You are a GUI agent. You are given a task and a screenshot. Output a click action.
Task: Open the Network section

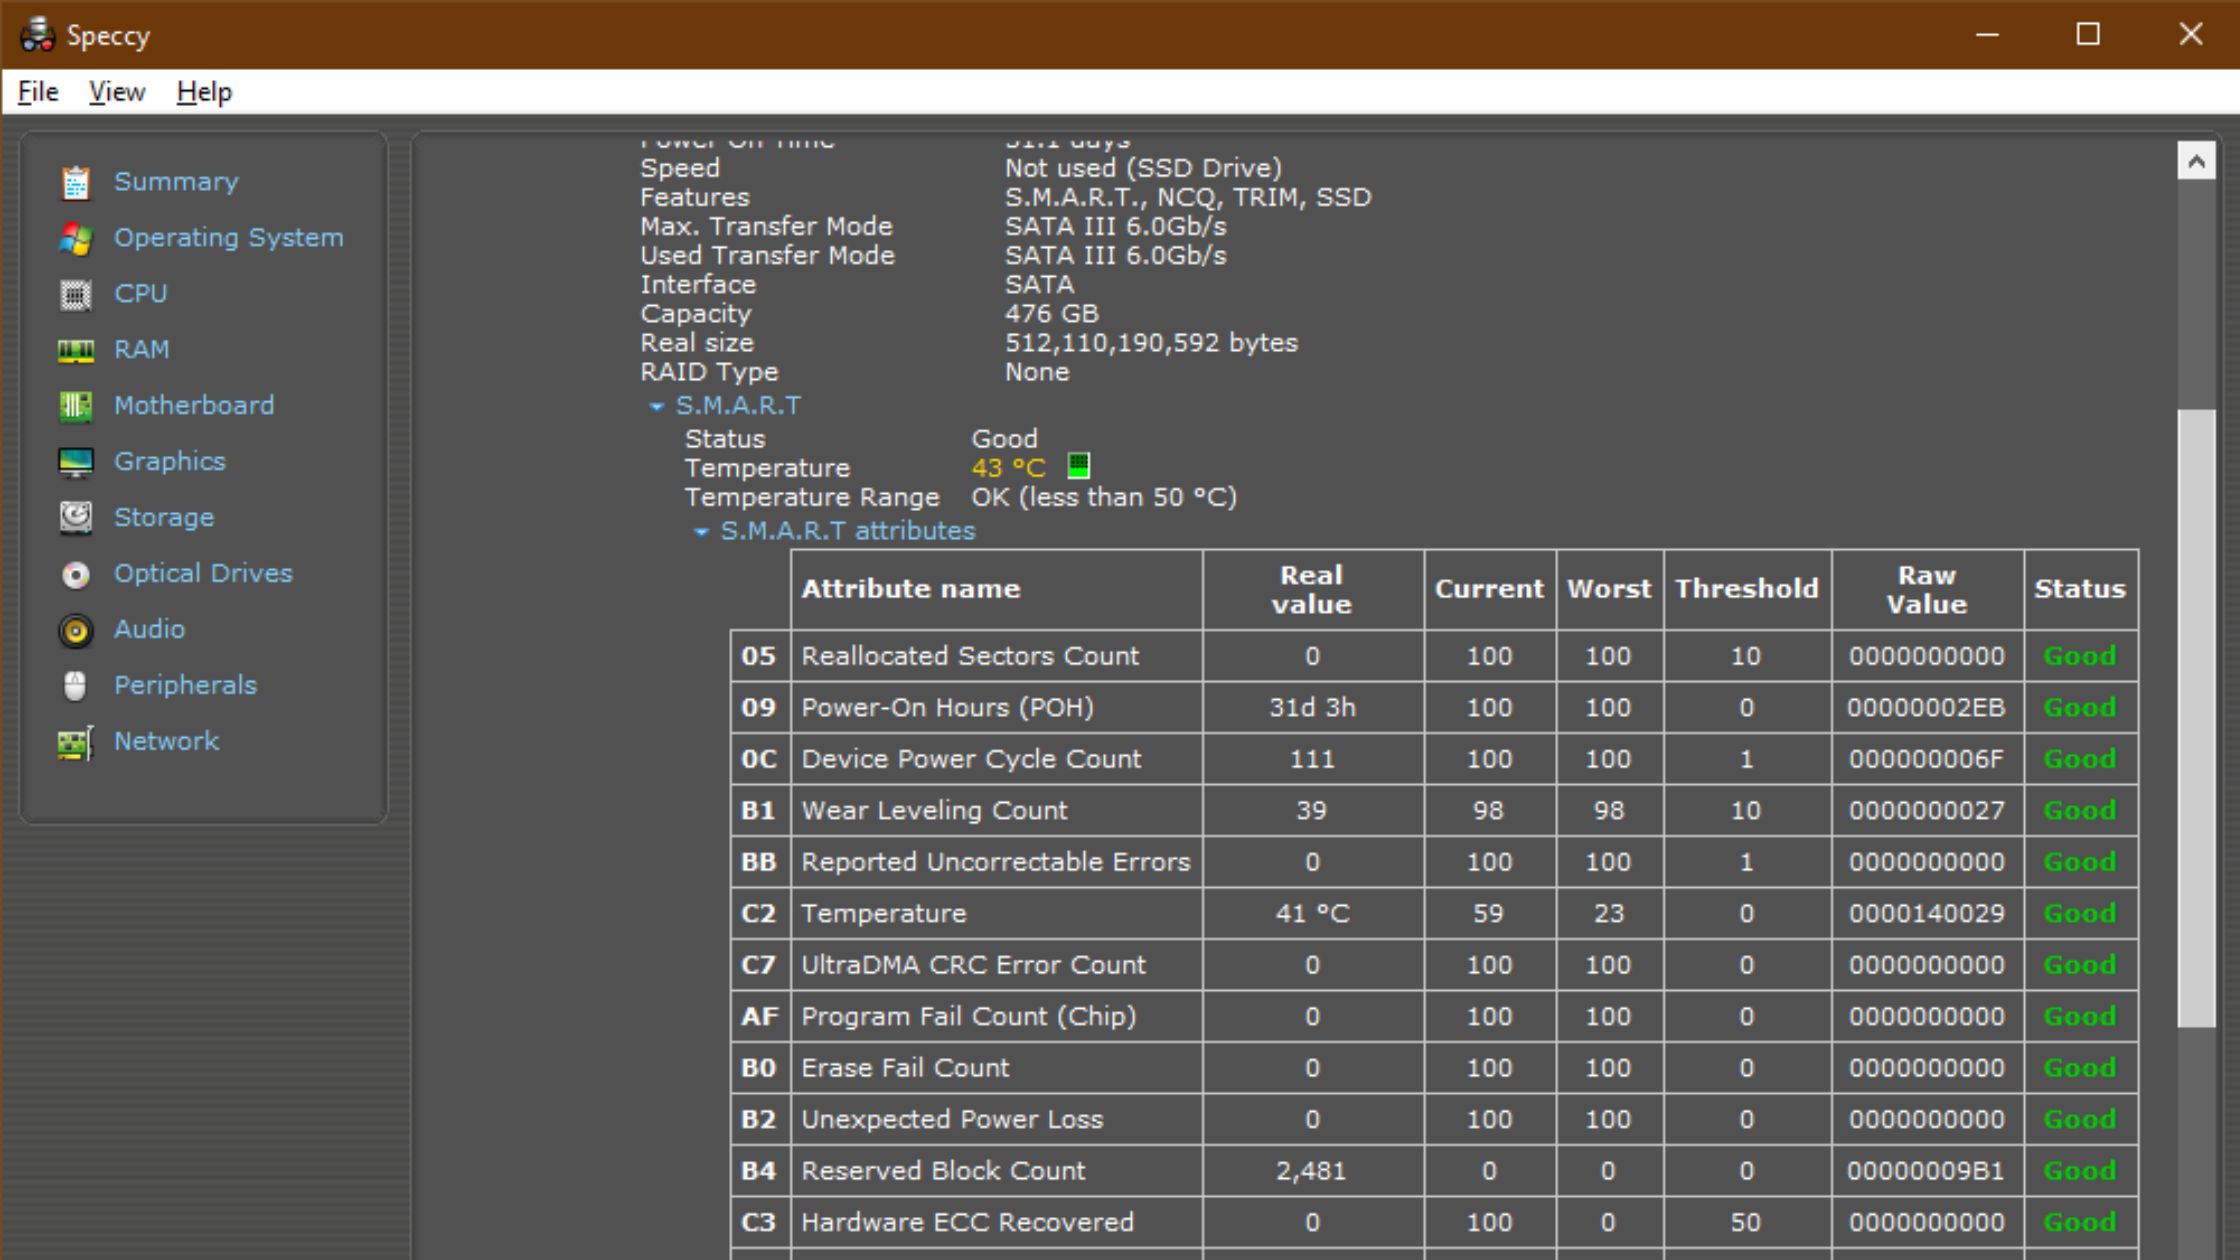point(166,742)
